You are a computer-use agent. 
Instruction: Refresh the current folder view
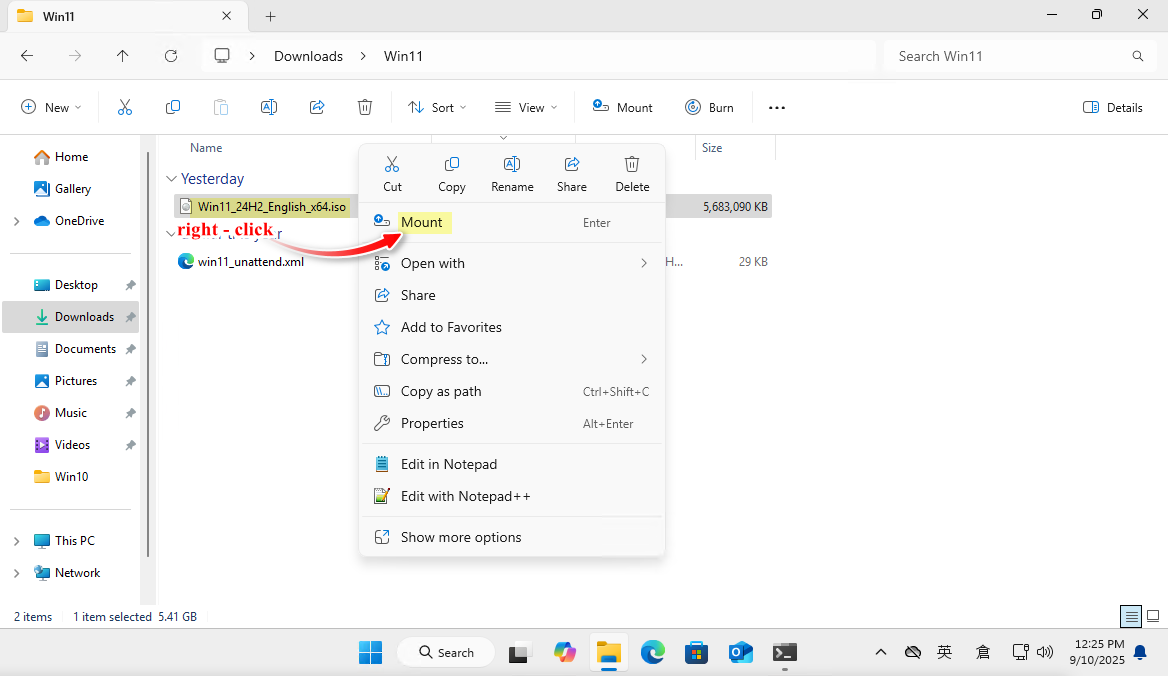[x=171, y=56]
